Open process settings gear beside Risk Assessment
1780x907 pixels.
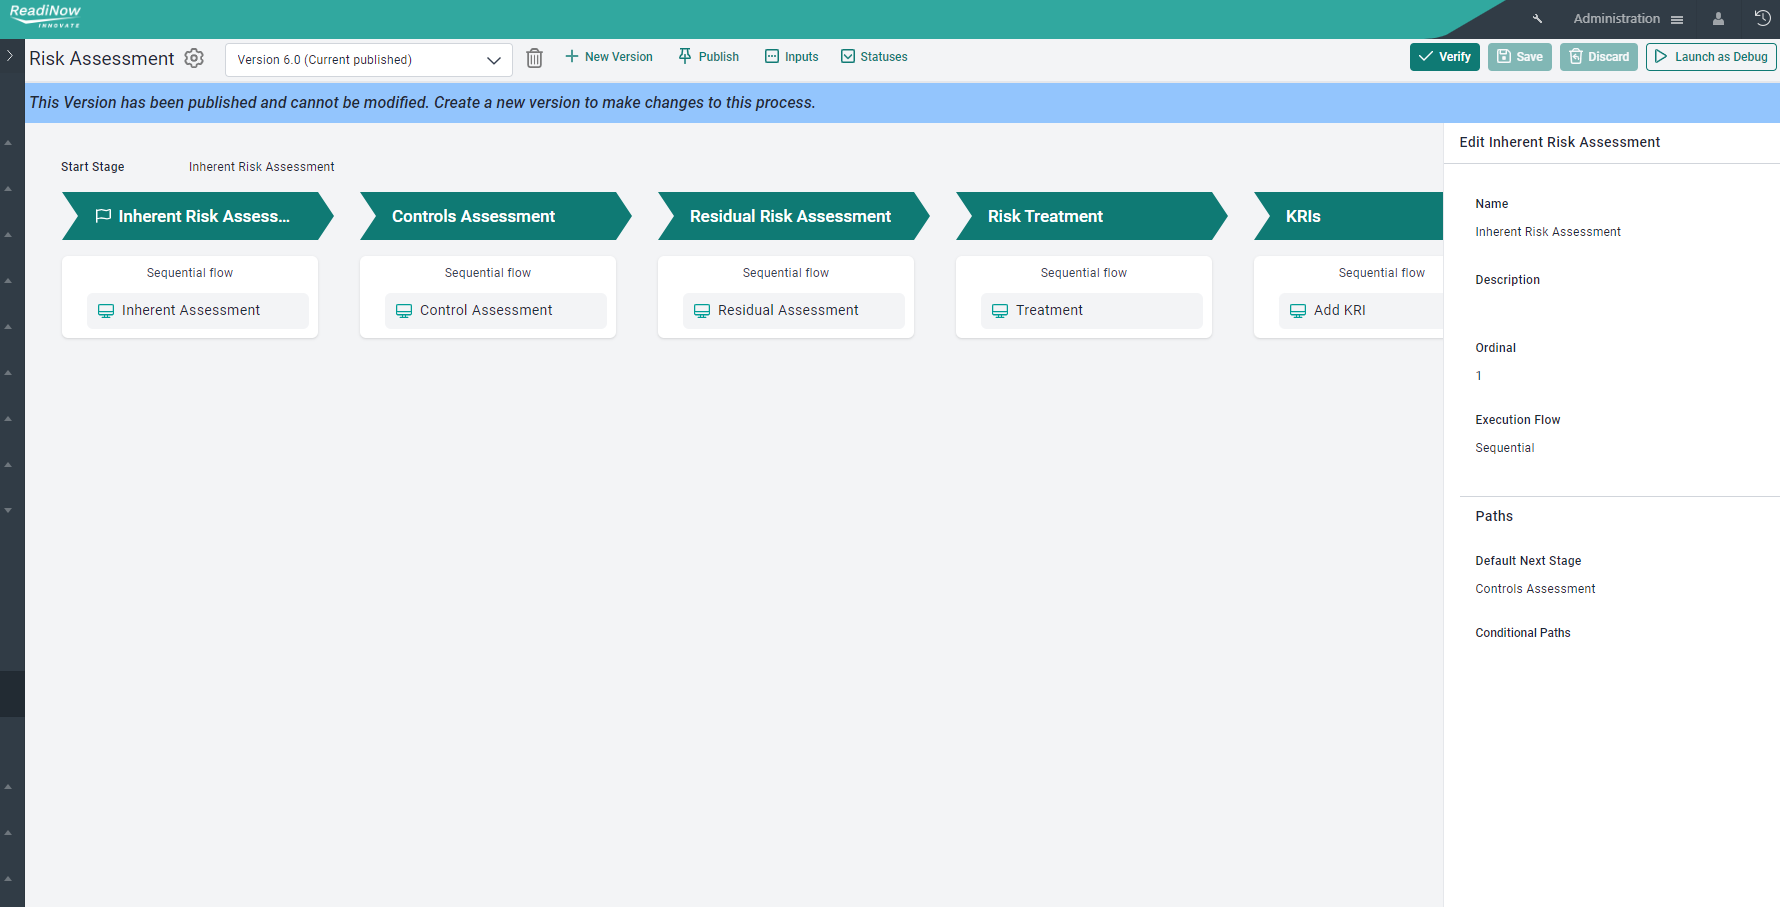tap(194, 58)
